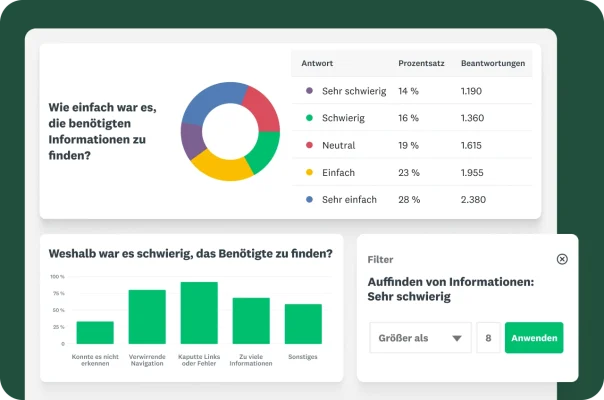Select the 'Einfach' answer label
The height and width of the screenshot is (400, 604).
pyautogui.click(x=338, y=172)
